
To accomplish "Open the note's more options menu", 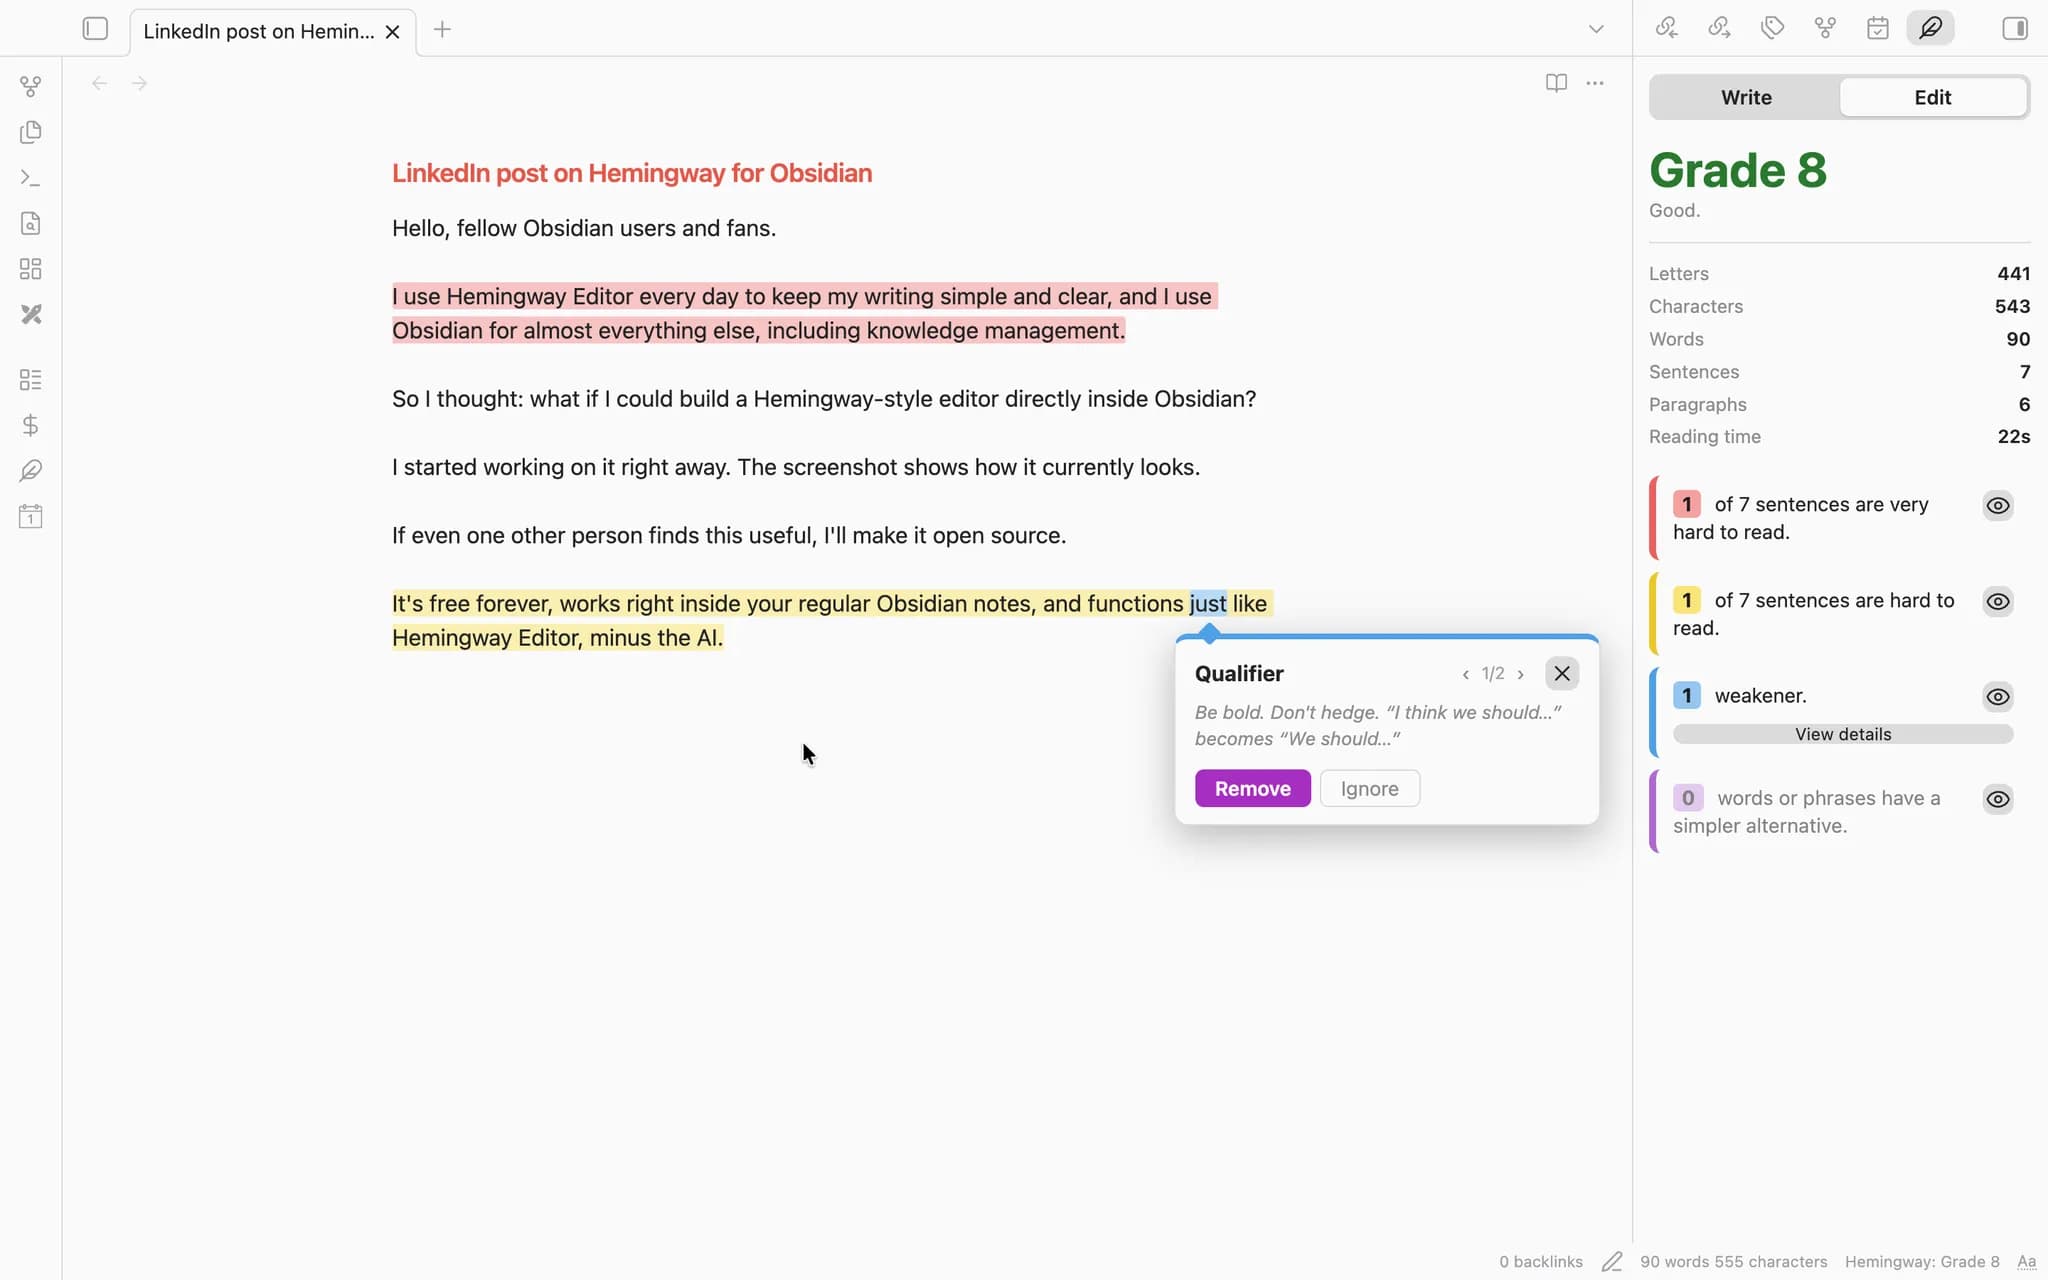I will [1595, 83].
